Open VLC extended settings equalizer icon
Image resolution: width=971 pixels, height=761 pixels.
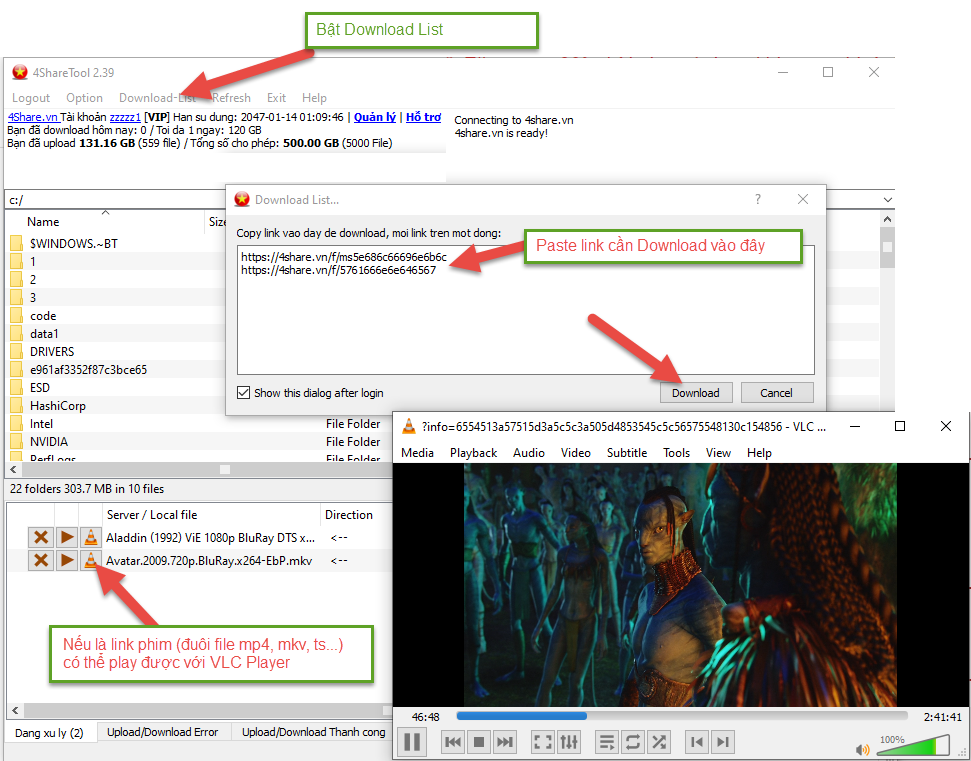(569, 742)
